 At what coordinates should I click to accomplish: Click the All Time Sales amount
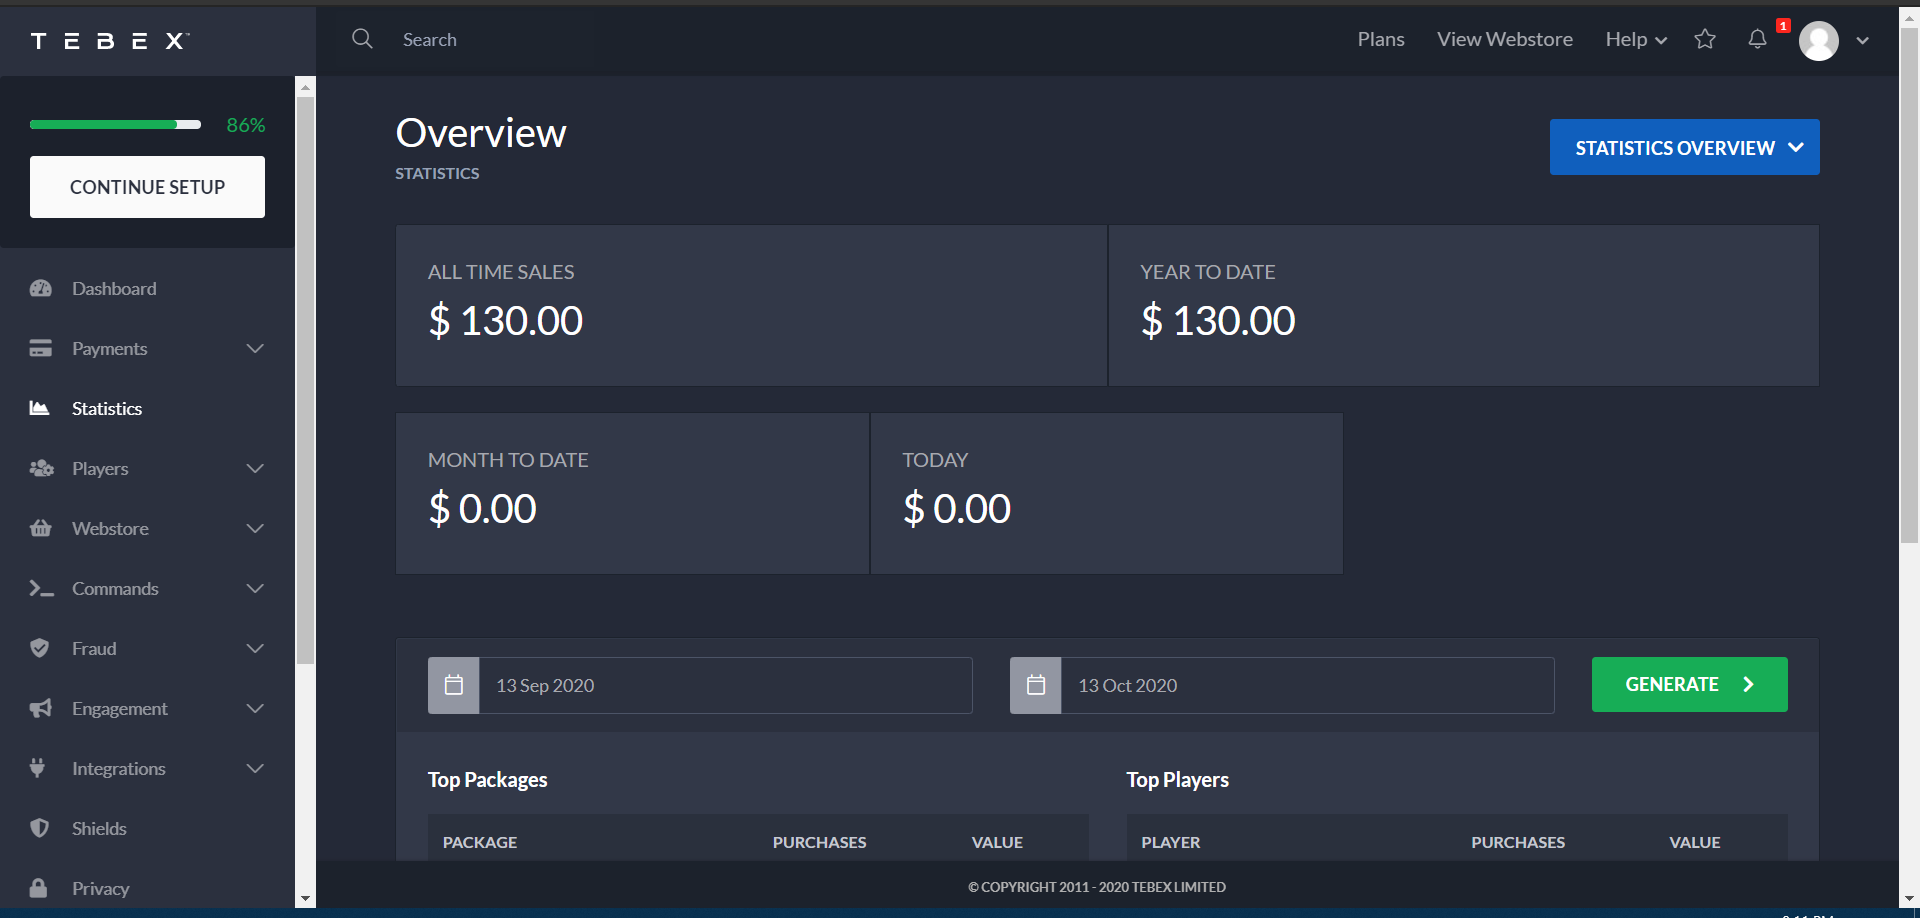pos(506,321)
